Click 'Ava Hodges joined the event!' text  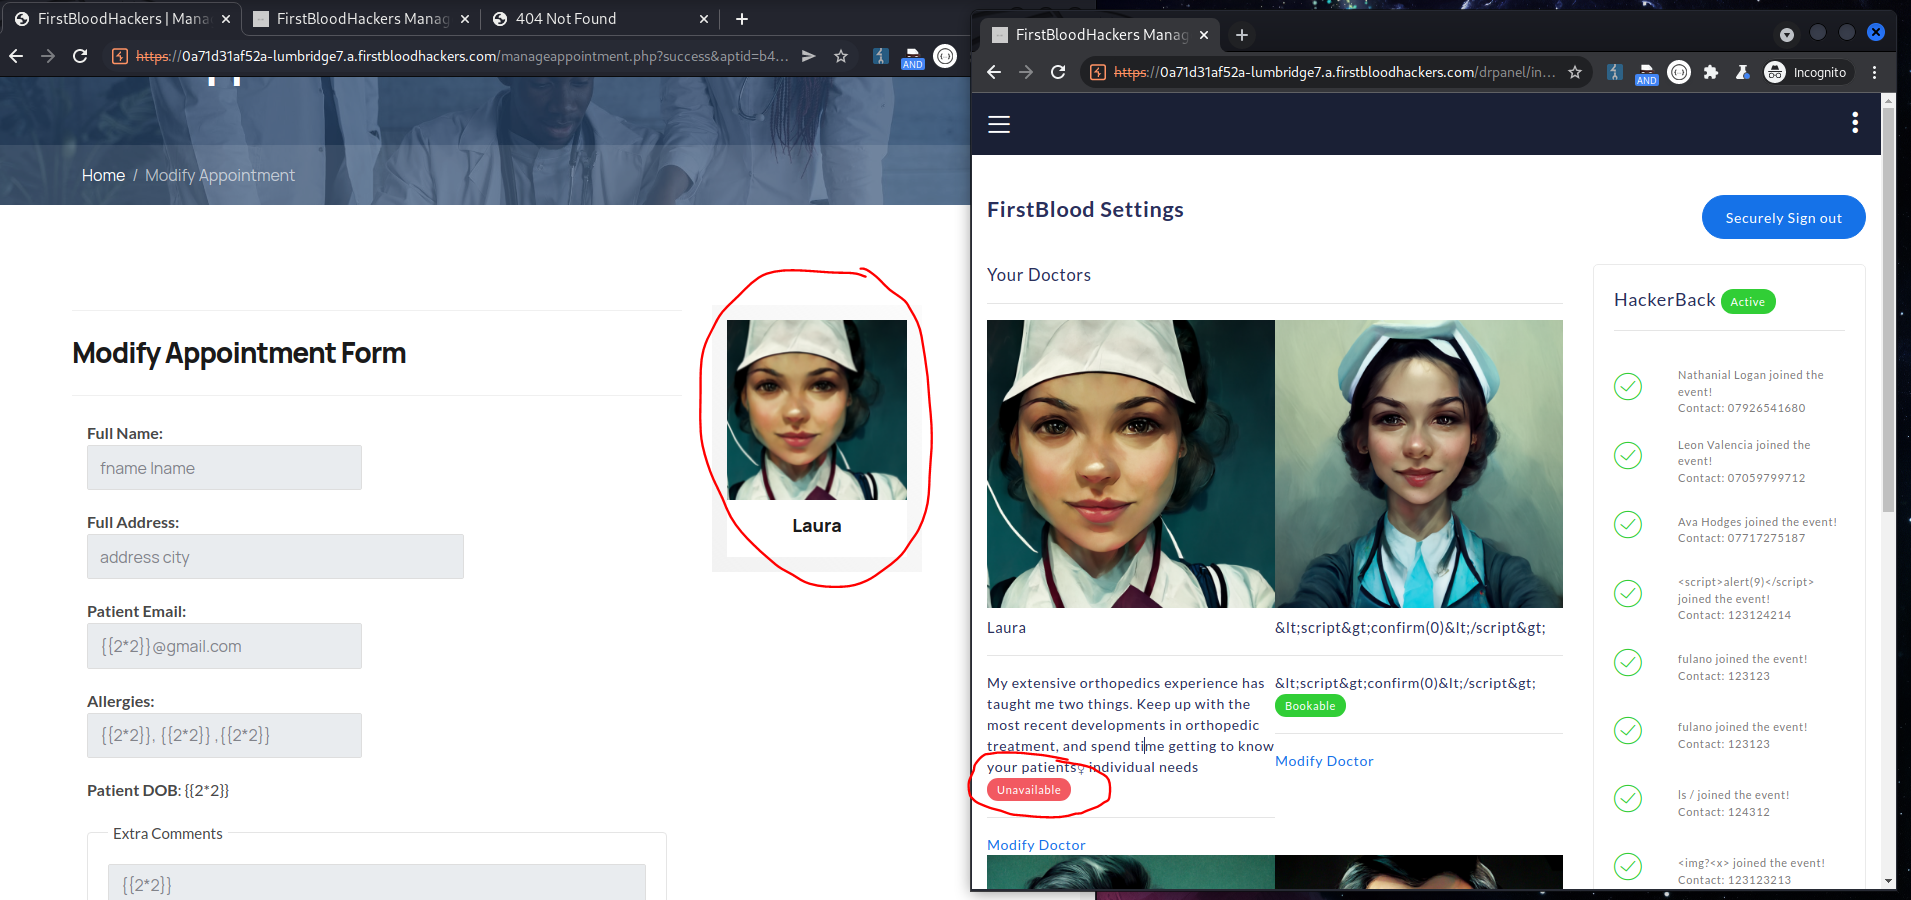[x=1757, y=522]
